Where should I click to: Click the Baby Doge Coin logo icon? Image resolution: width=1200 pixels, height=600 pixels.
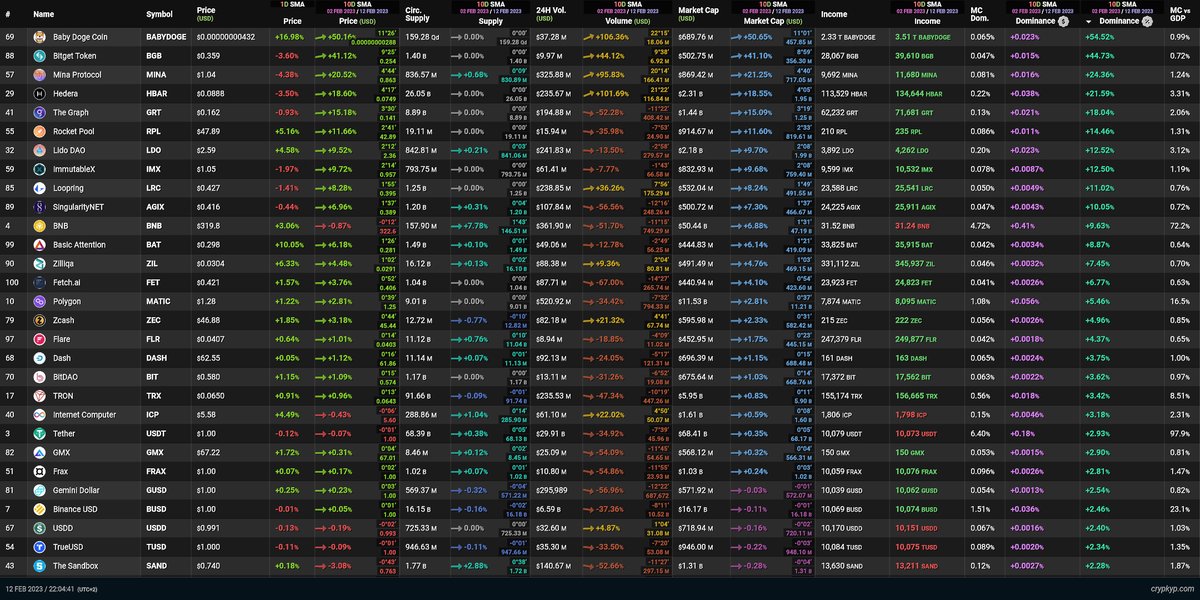point(39,36)
